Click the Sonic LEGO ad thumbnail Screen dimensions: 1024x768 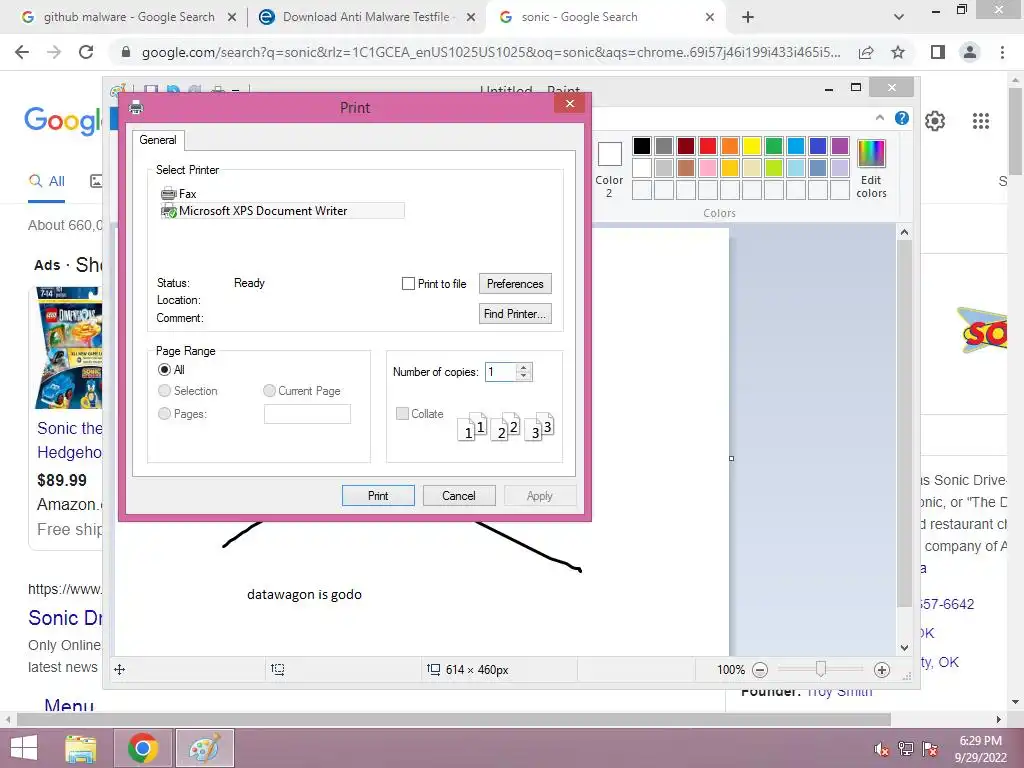[69, 347]
